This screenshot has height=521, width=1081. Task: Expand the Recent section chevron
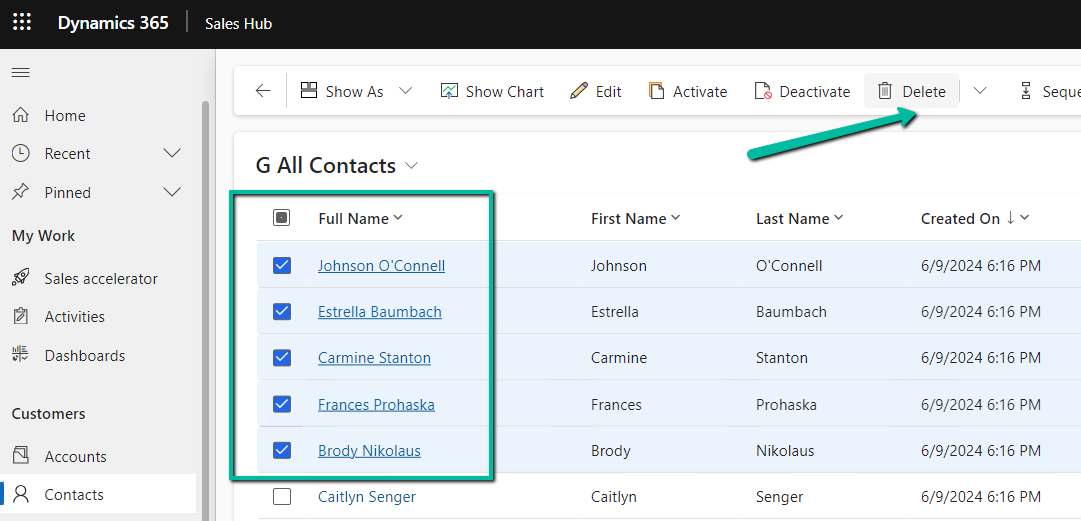point(172,153)
